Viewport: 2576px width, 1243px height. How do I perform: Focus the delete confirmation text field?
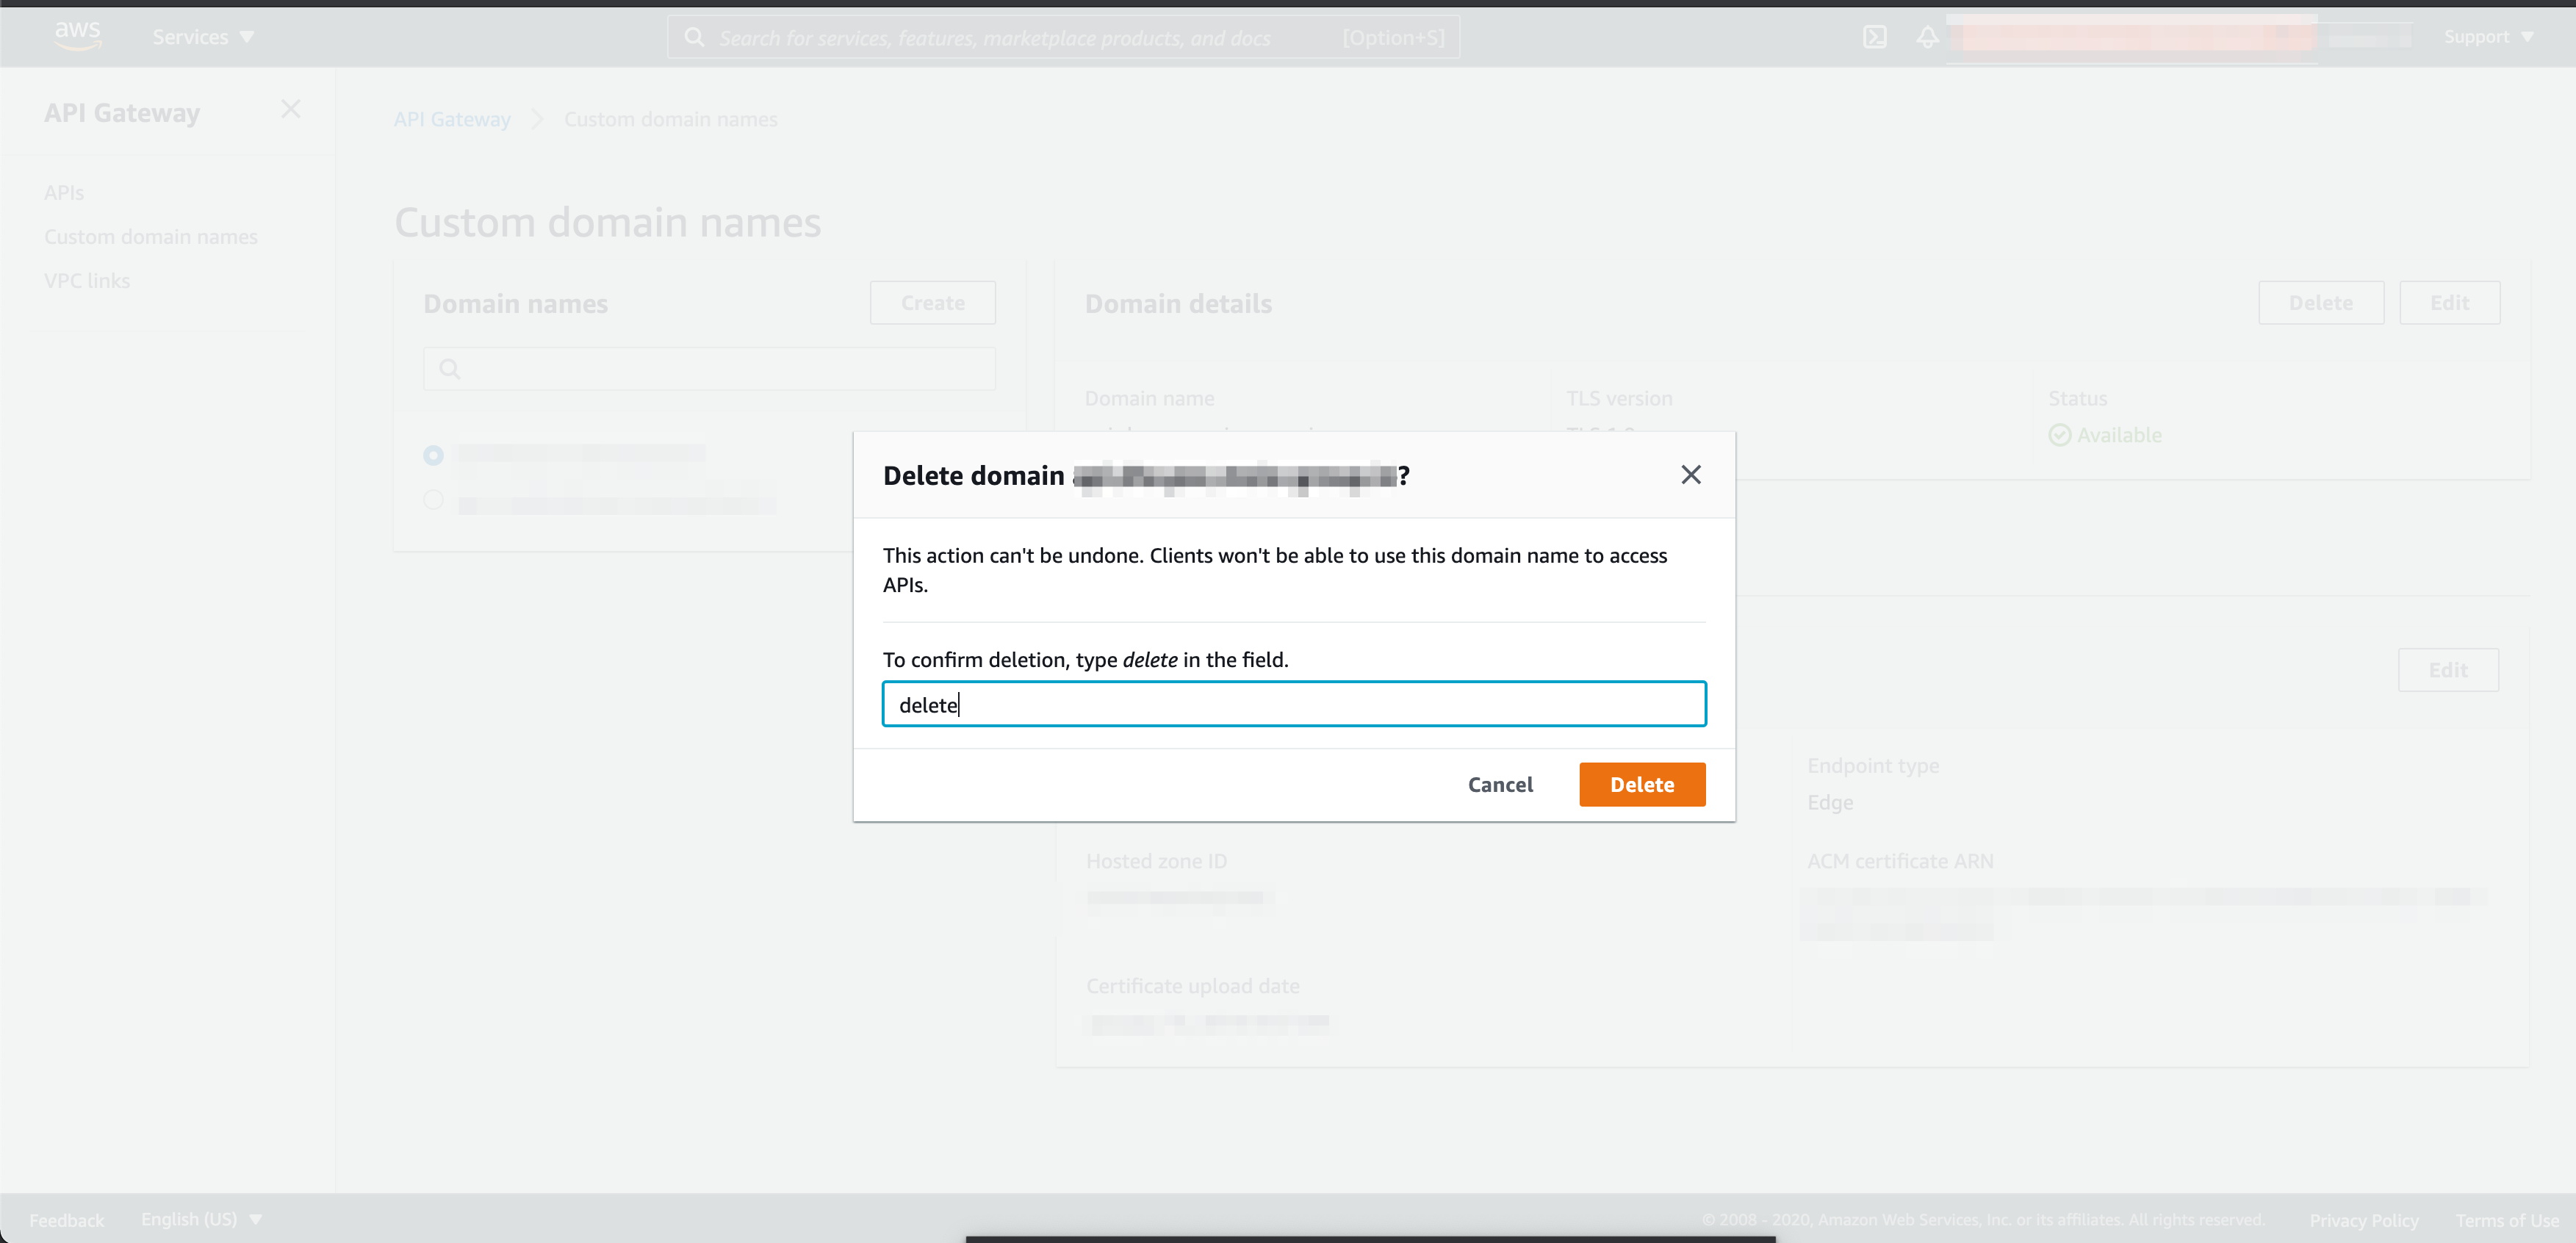(1294, 705)
